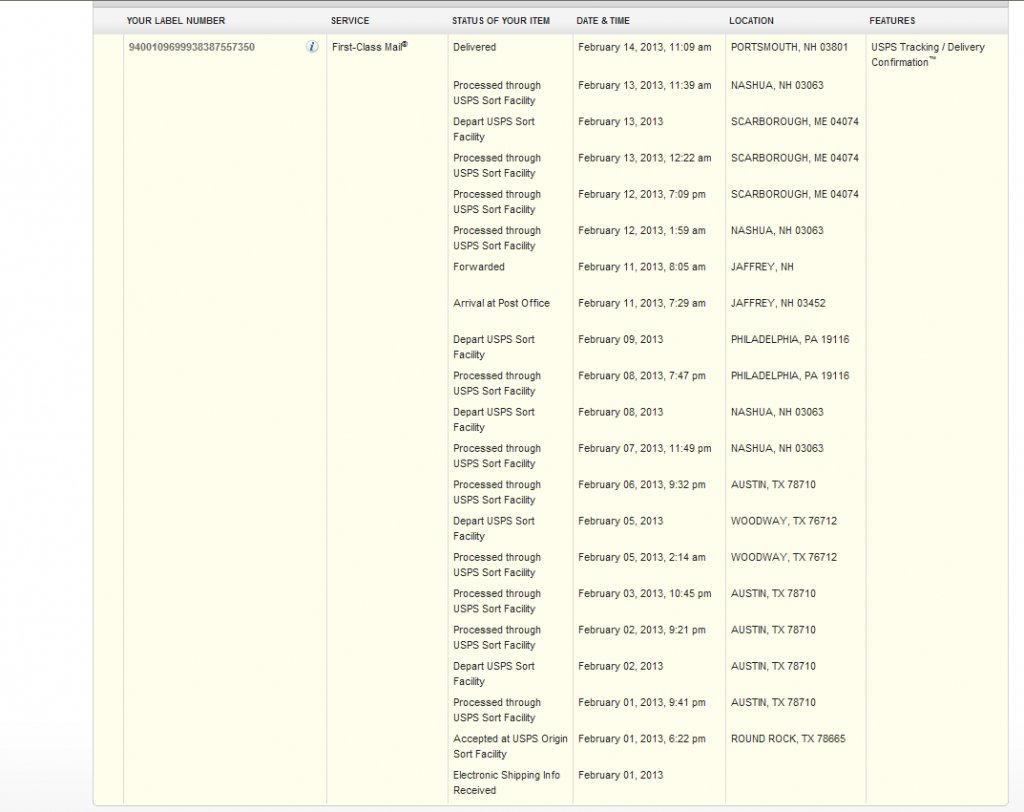Image resolution: width=1024 pixels, height=812 pixels.
Task: Click the FEATURES column header
Action: (893, 21)
